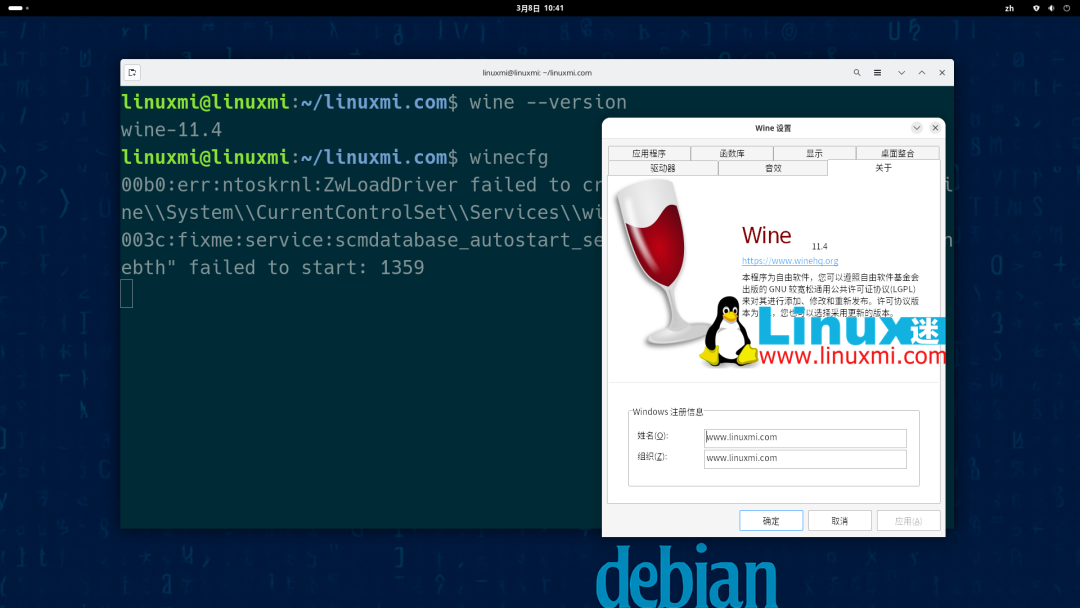The width and height of the screenshot is (1080, 608).
Task: Open a new terminal tab
Action: coord(132,72)
